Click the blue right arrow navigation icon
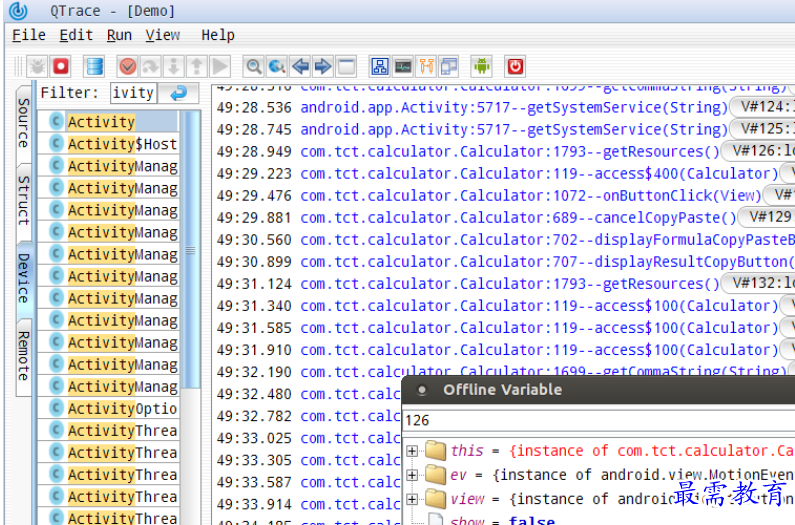Screen dimensions: 795x525 click(x=323, y=67)
